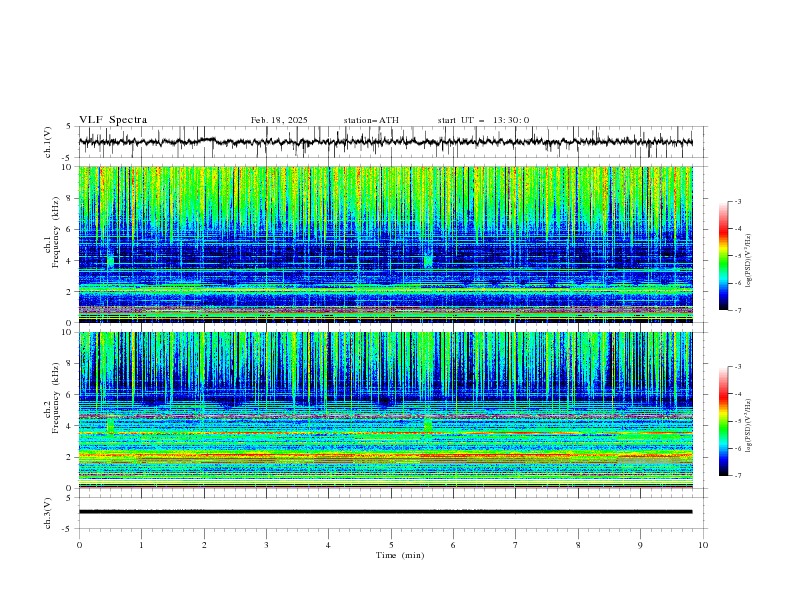This screenshot has height=612, width=792.
Task: Click the lower color bar '-7' label
Action: pyautogui.click(x=737, y=475)
